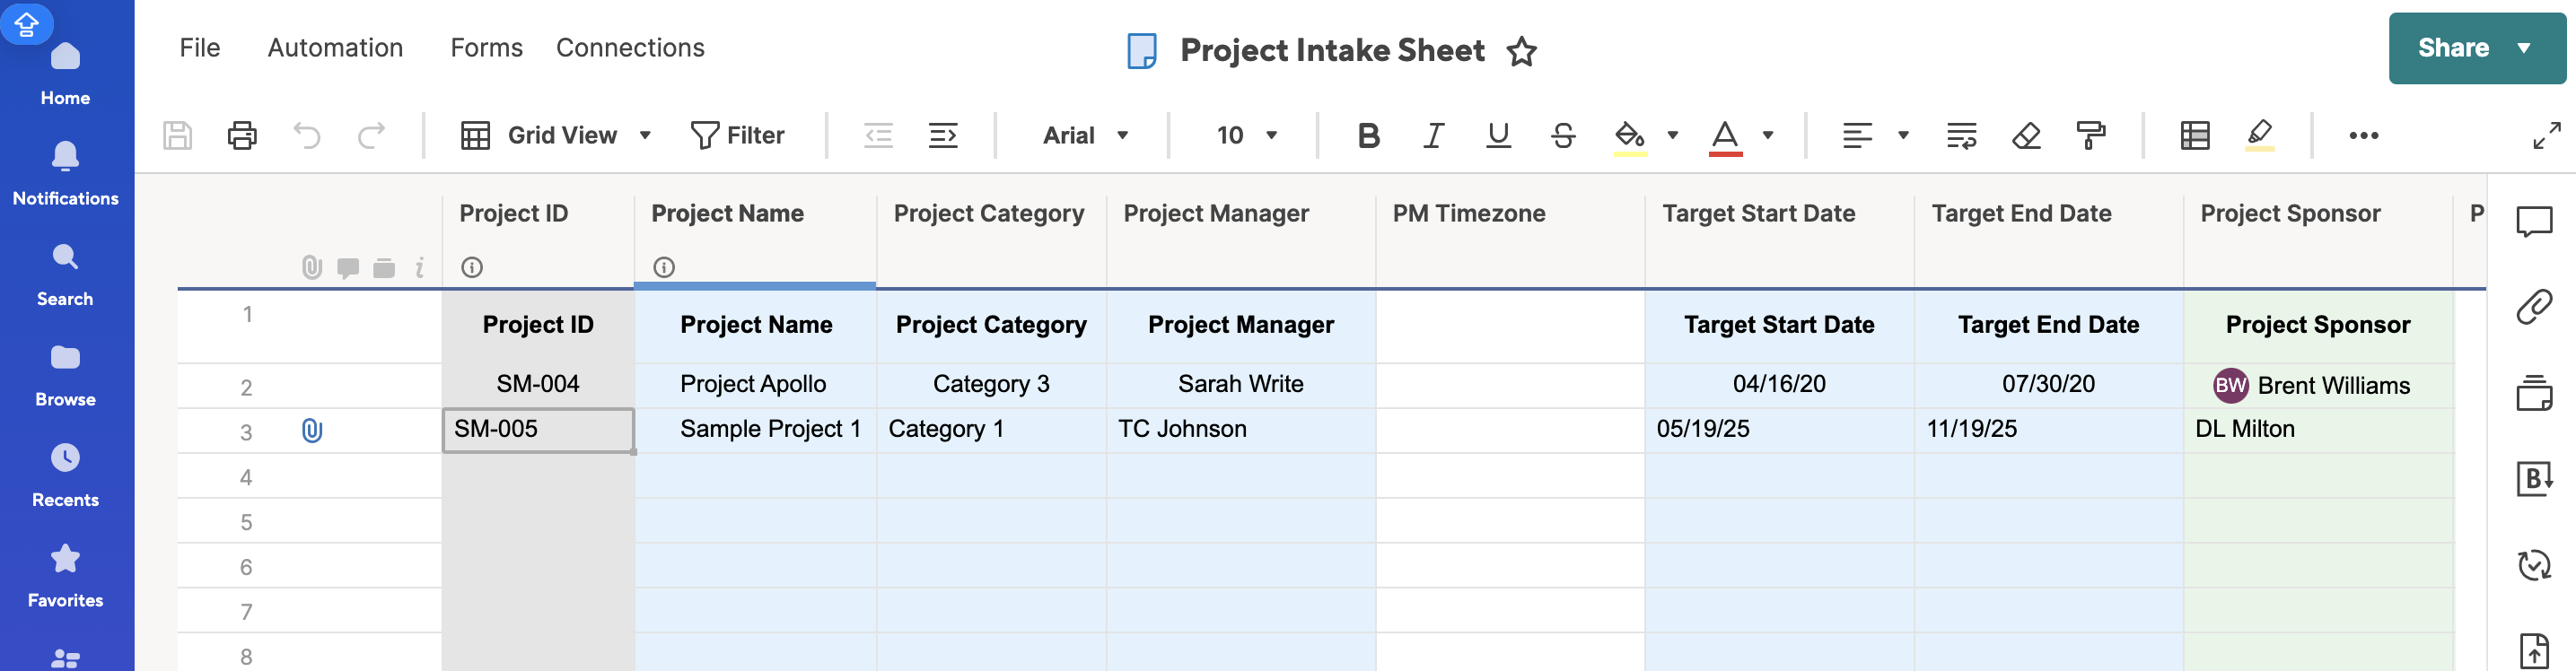
Task: Select row number 4
Action: [246, 477]
